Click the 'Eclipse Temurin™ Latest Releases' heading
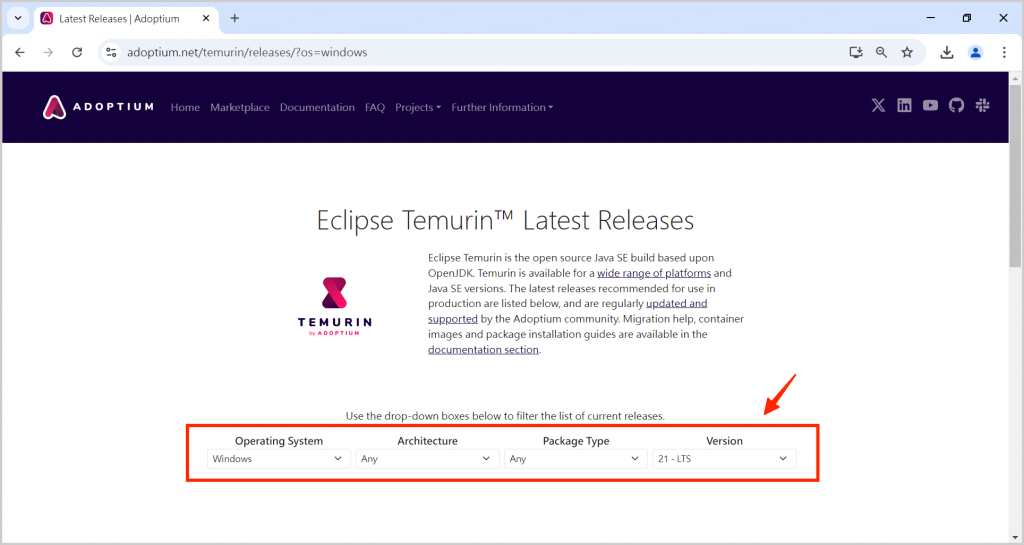Viewport: 1024px width, 545px height. pyautogui.click(x=505, y=221)
